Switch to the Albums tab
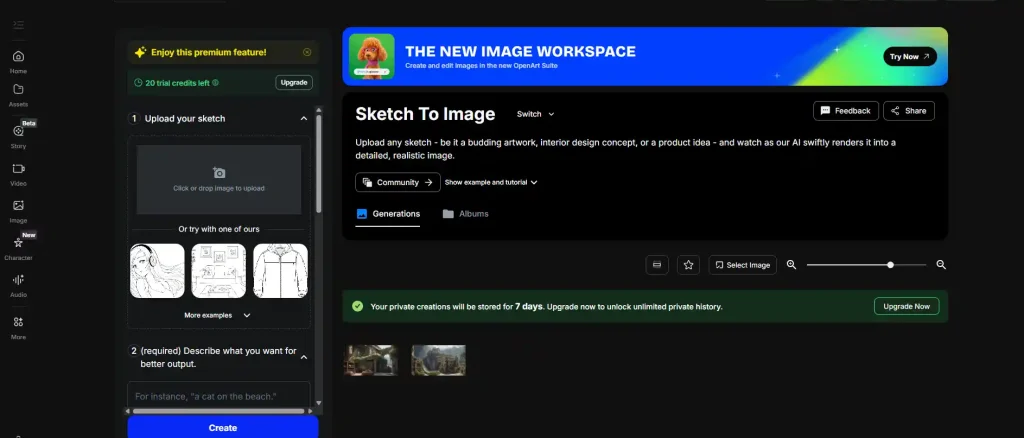Image resolution: width=1024 pixels, height=438 pixels. pos(466,214)
